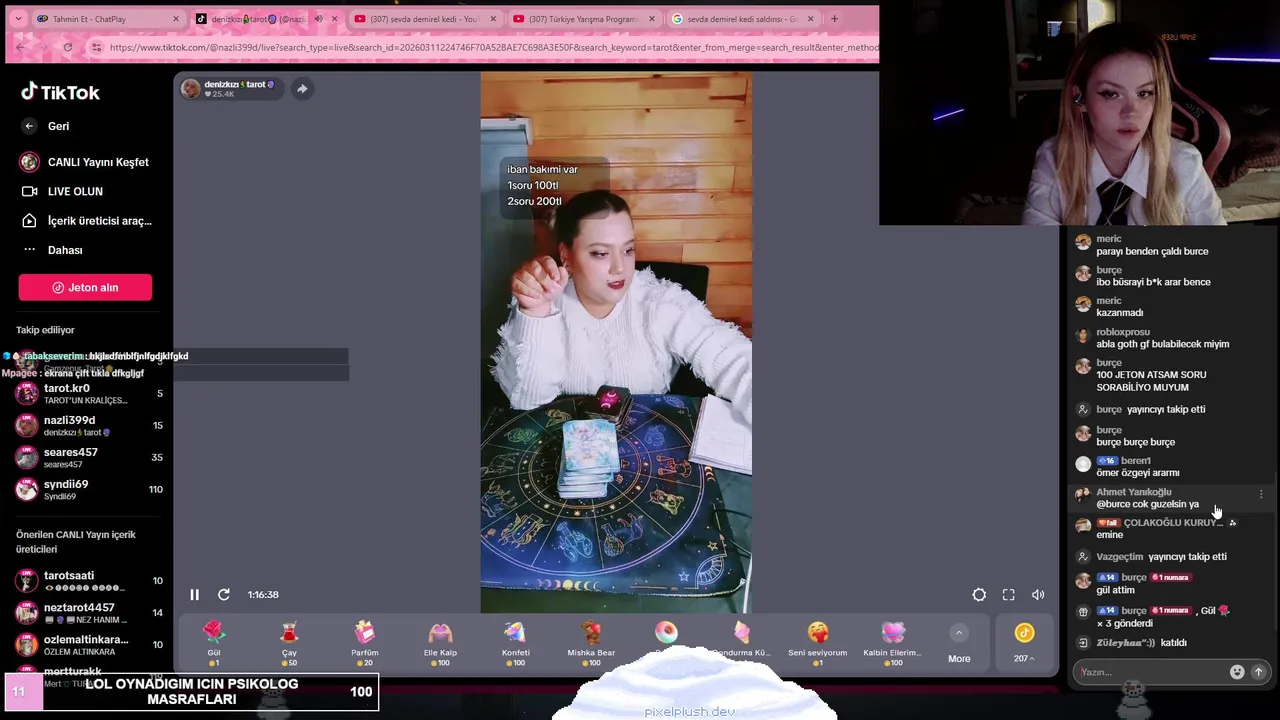Expand More gifts list
This screenshot has width=1280, height=720.
click(959, 642)
